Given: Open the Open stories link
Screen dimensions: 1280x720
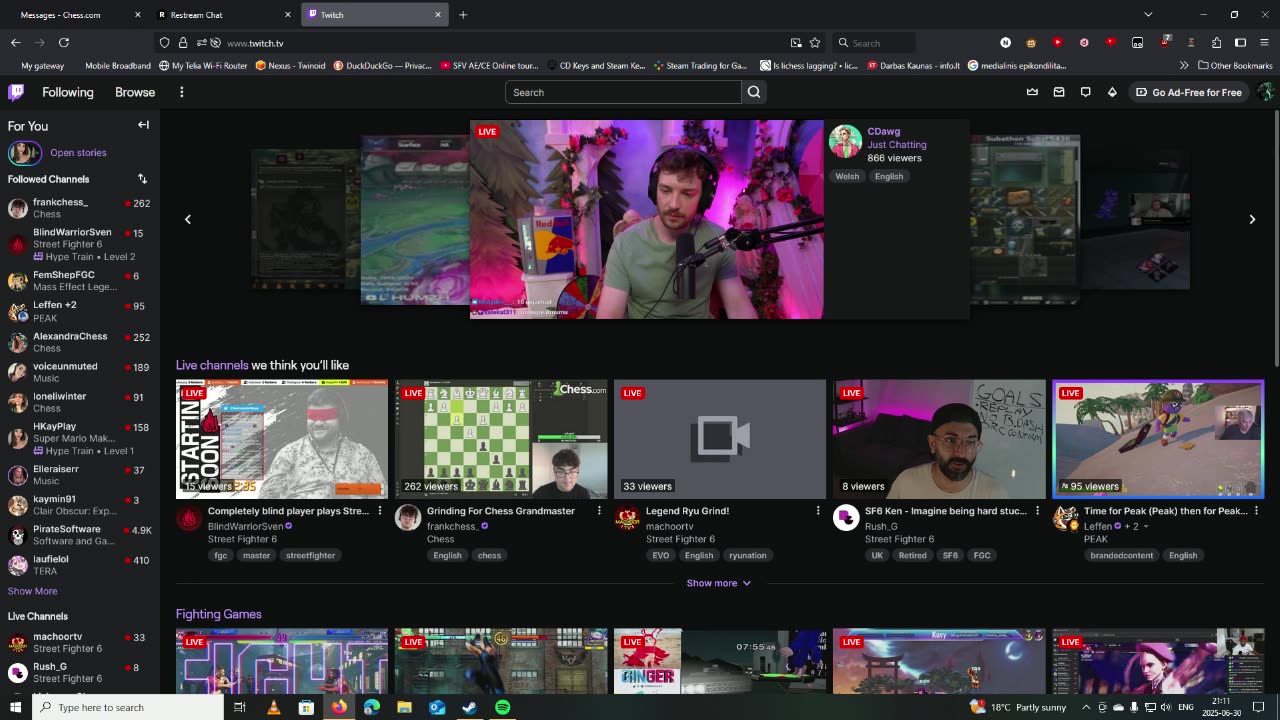Looking at the screenshot, I should click(x=78, y=153).
